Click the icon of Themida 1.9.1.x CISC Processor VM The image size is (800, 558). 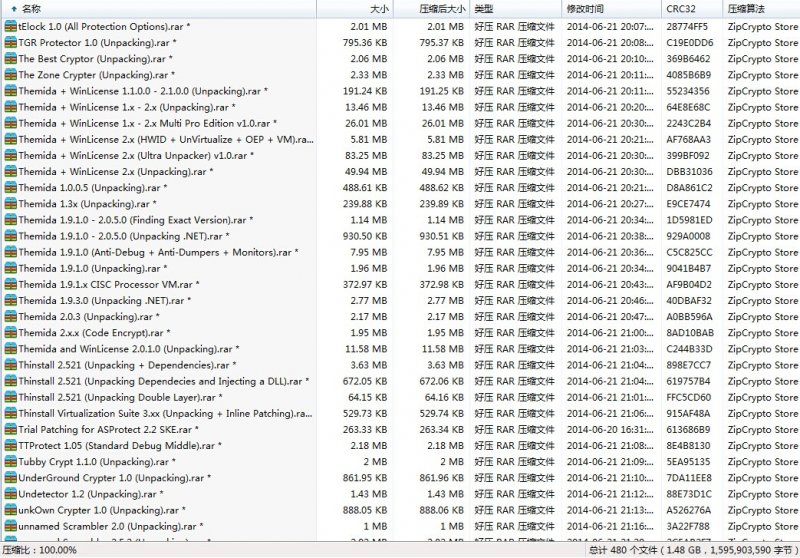point(10,285)
